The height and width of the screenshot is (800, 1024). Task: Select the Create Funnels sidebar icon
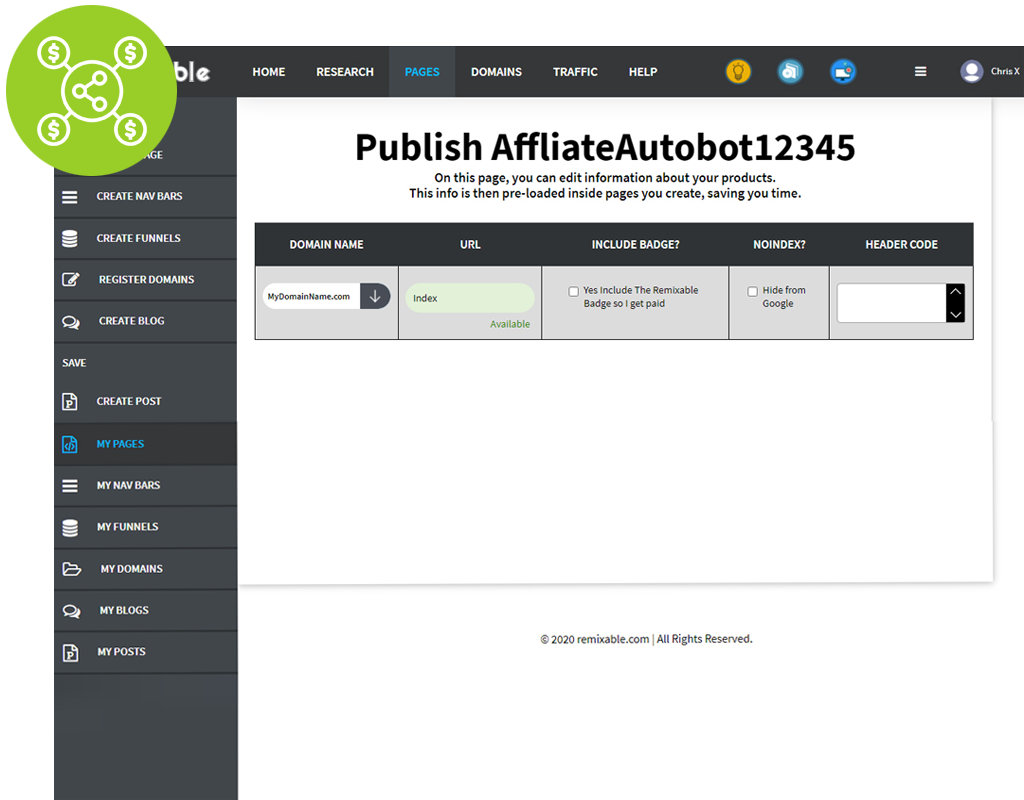pos(70,238)
